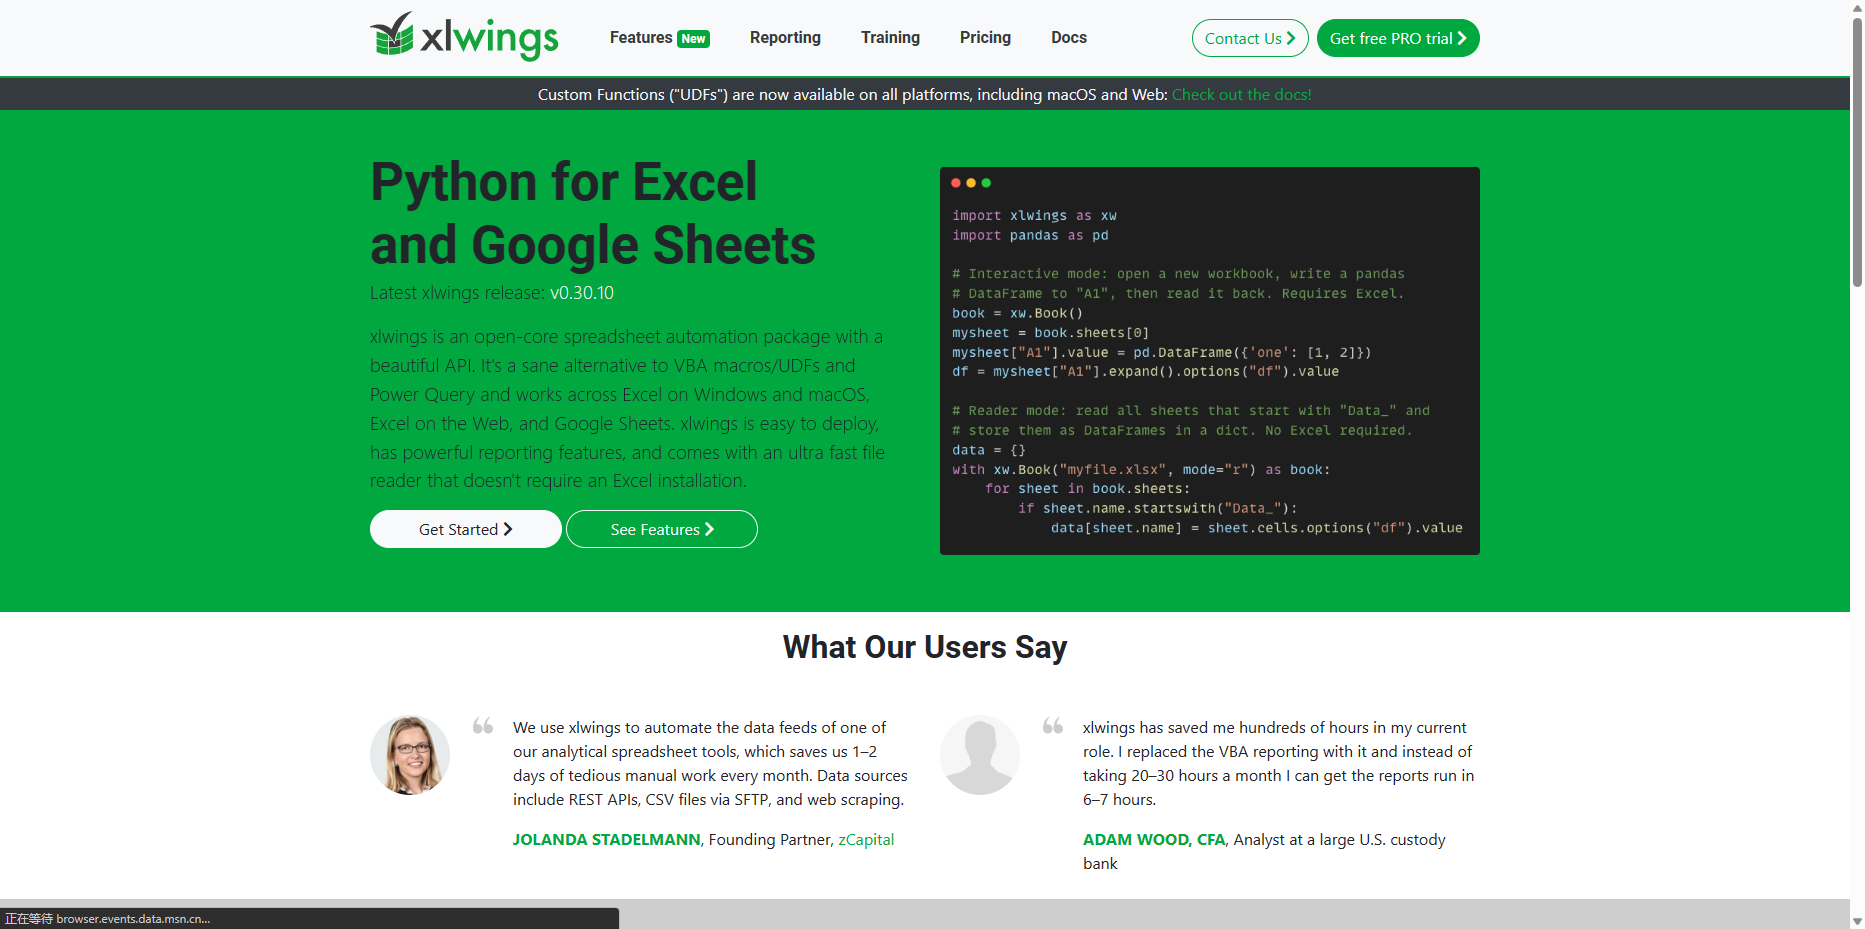Click the See Features button
The height and width of the screenshot is (929, 1865).
coord(662,529)
